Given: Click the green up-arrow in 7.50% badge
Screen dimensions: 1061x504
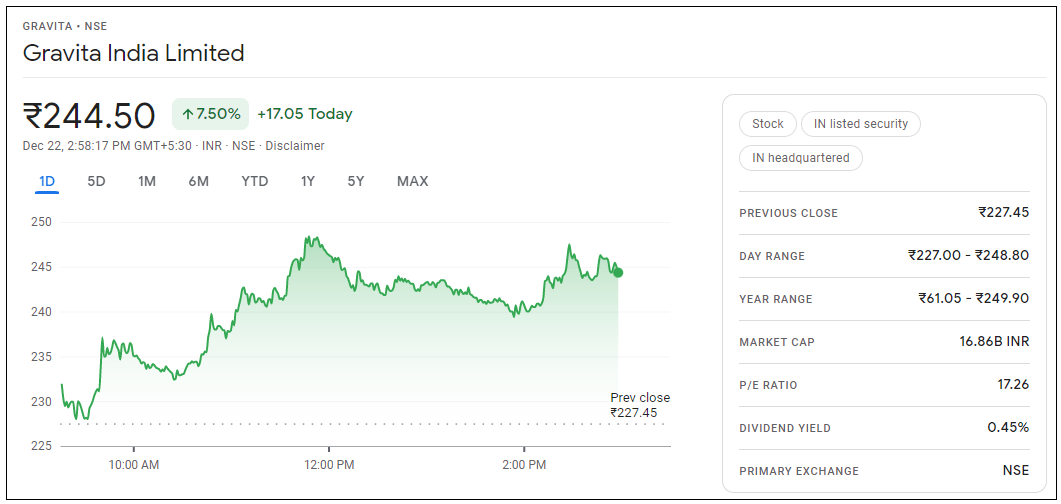Looking at the screenshot, I should click(187, 114).
